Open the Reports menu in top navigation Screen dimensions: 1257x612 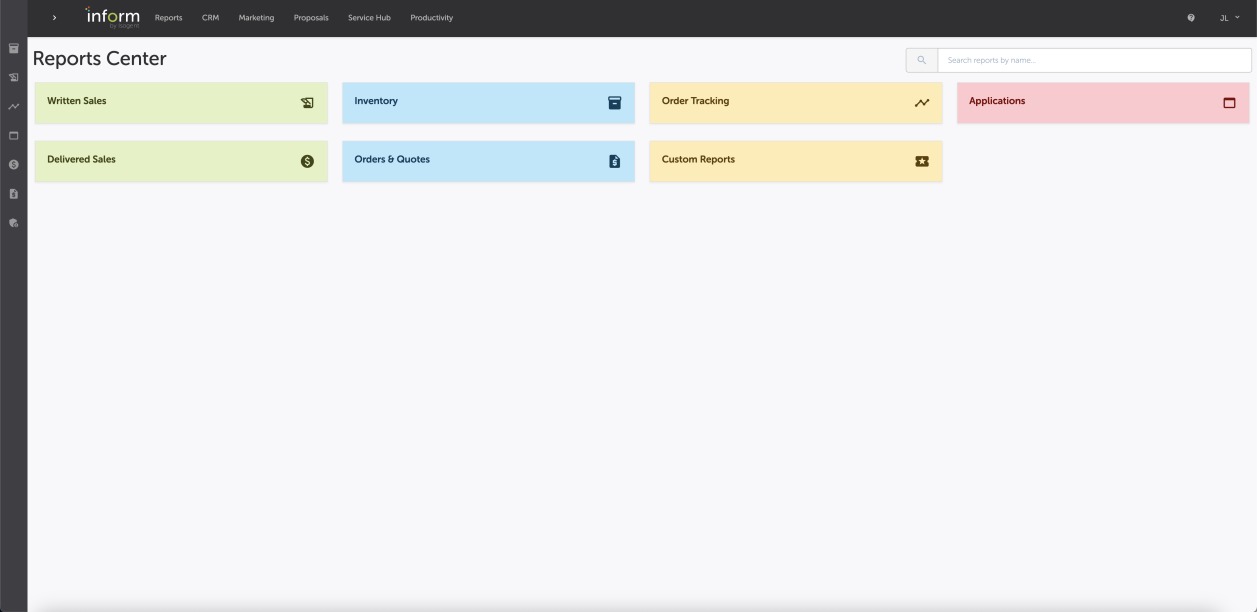(168, 18)
